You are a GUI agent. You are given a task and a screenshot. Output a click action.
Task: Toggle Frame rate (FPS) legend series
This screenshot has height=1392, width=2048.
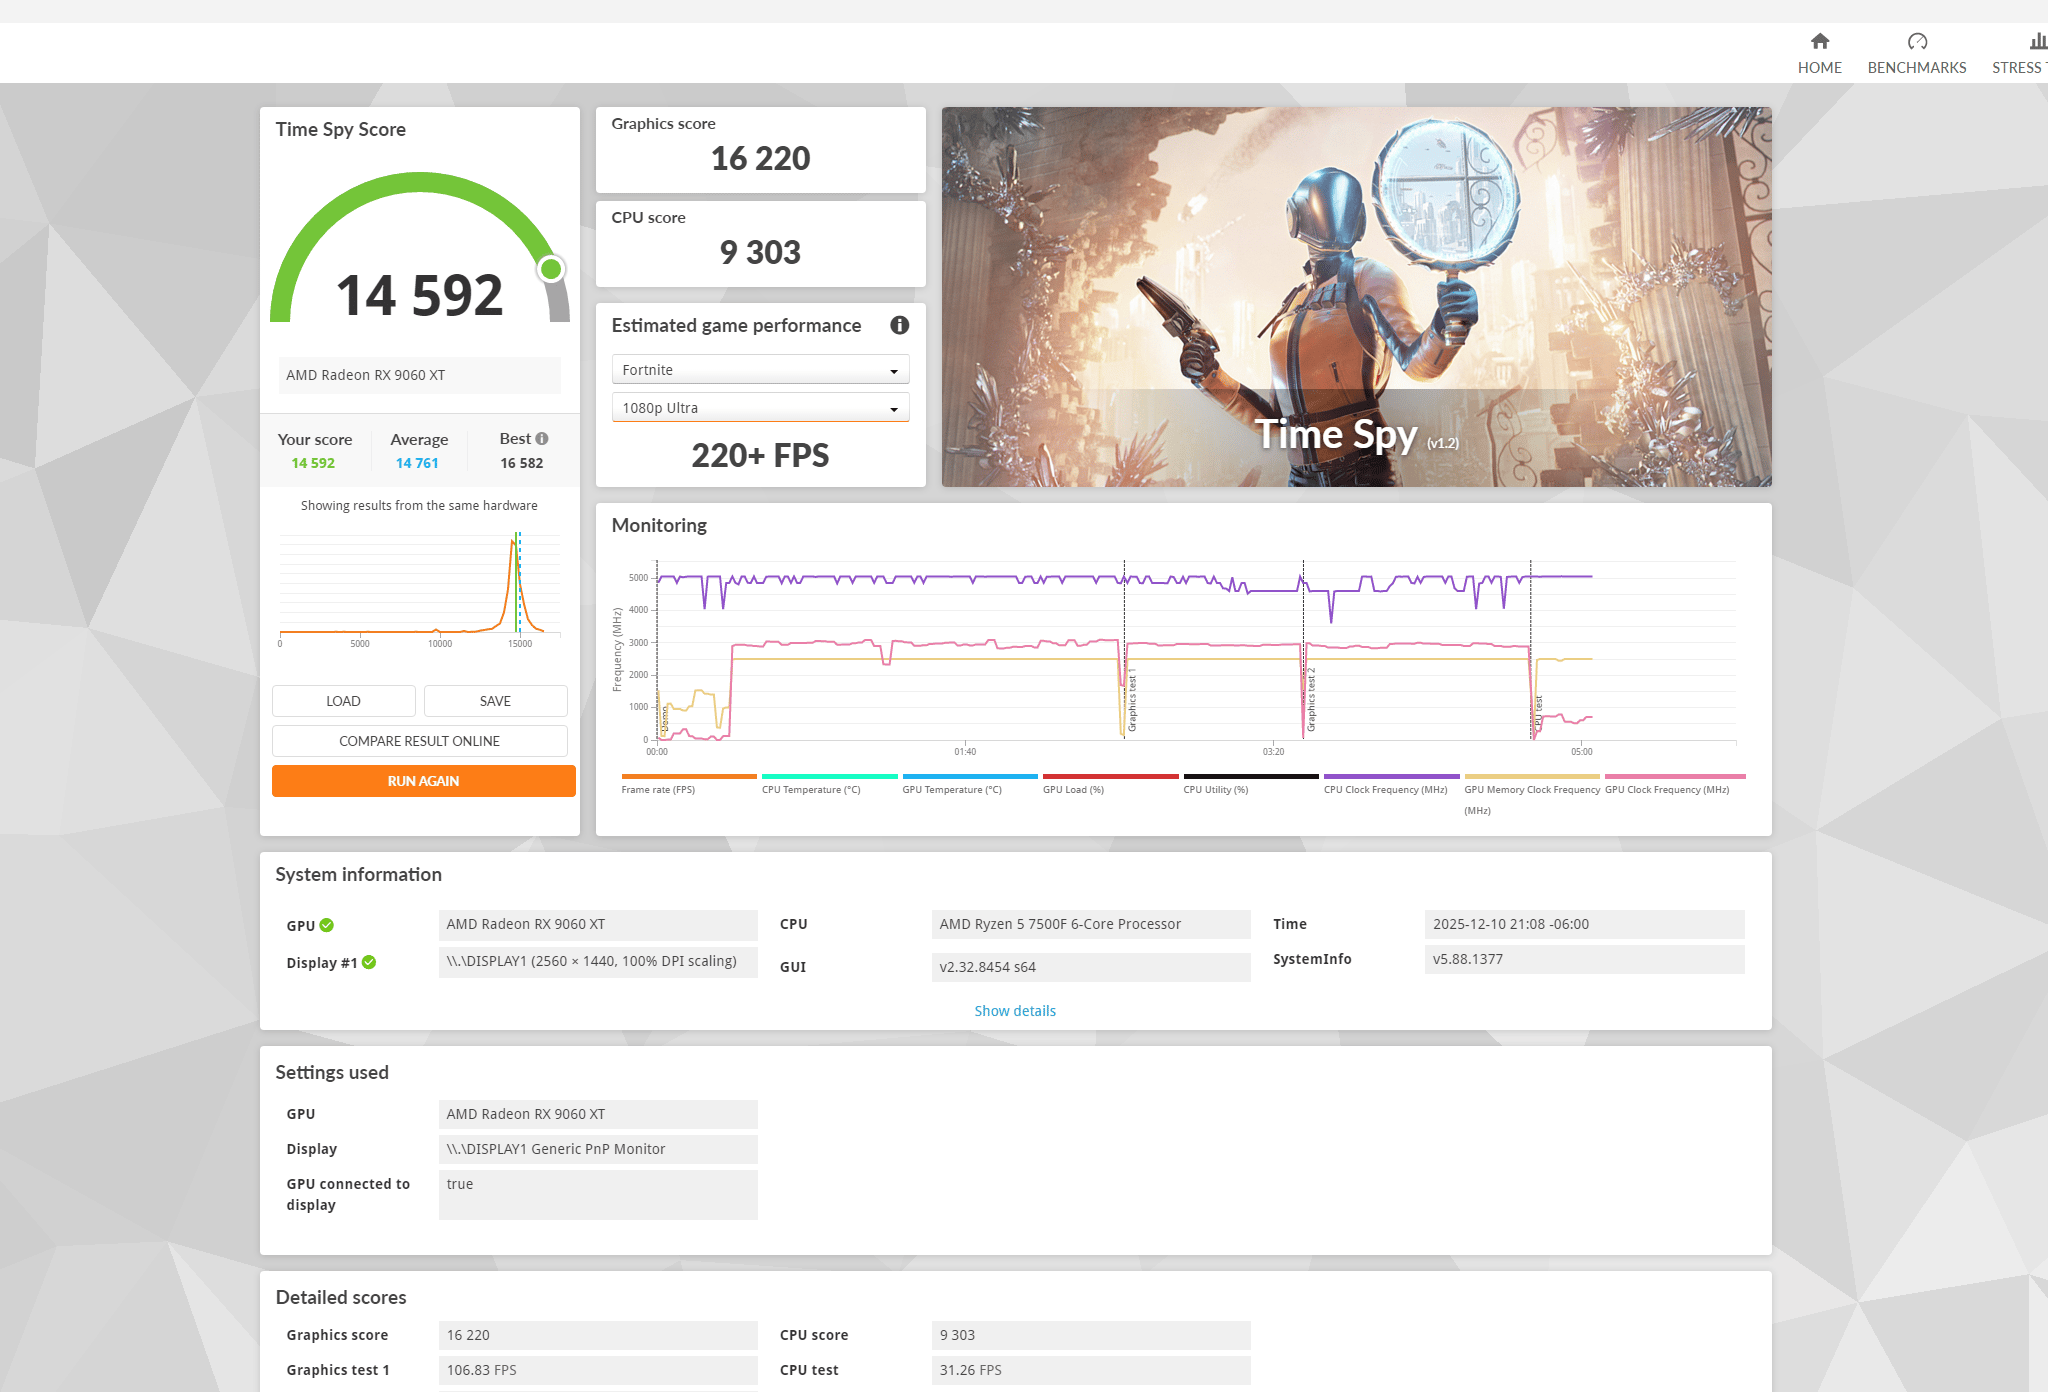click(658, 789)
